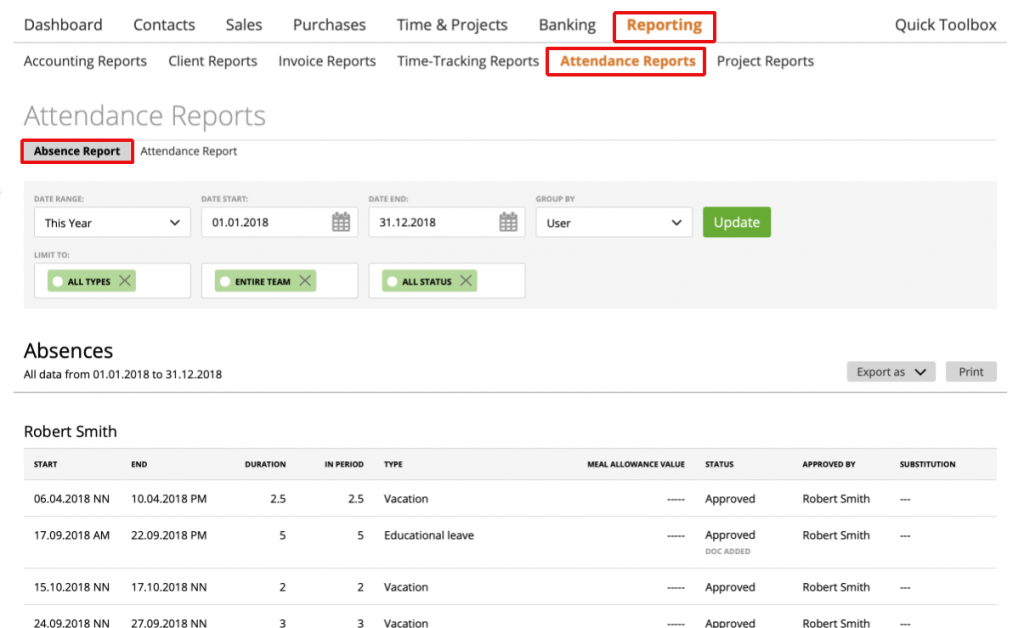The height and width of the screenshot is (628, 1024).
Task: Open the This Year date range selector
Action: [112, 221]
